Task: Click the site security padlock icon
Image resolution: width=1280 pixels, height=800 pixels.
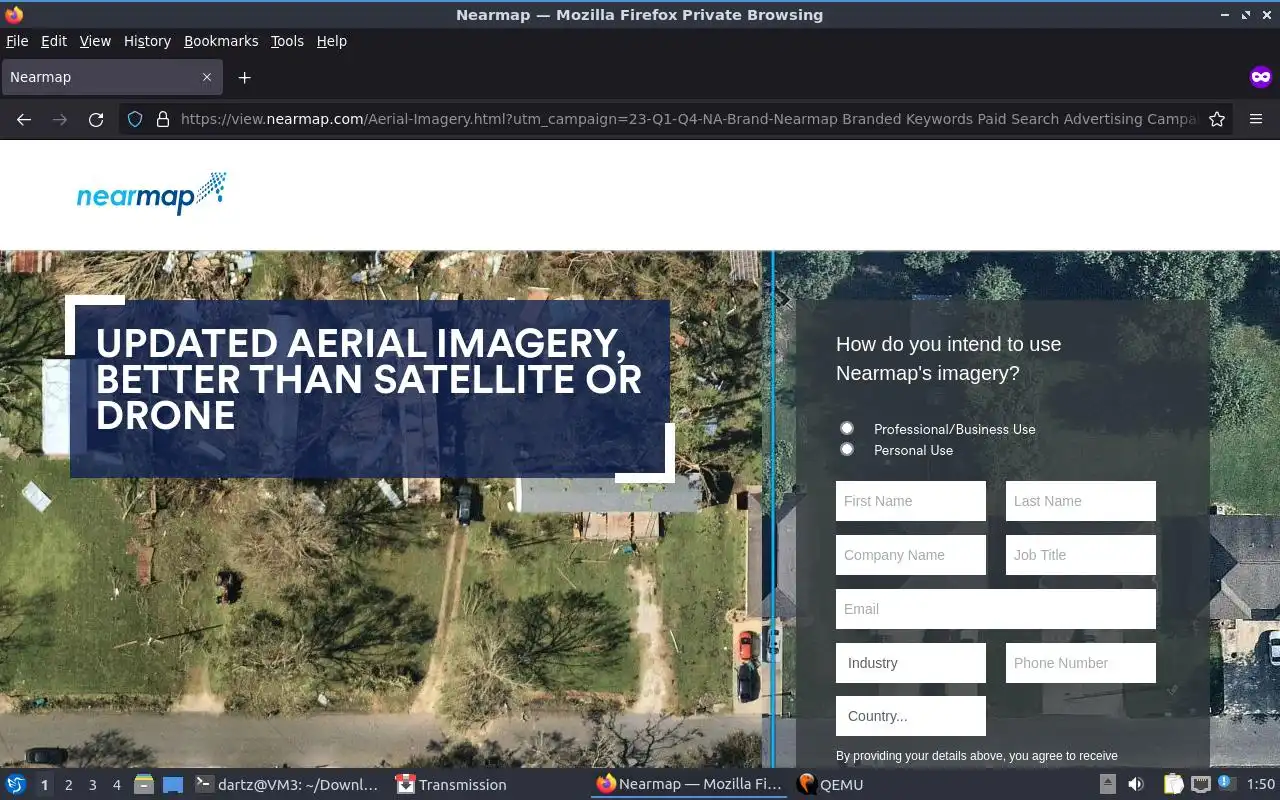Action: [x=163, y=119]
